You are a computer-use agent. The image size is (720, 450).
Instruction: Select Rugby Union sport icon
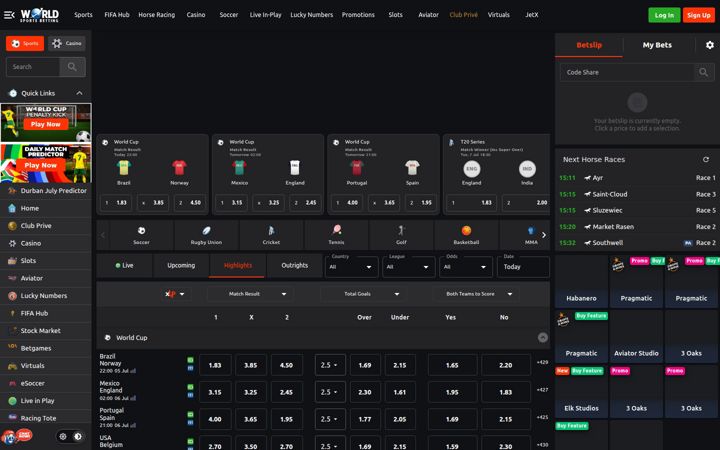(206, 235)
